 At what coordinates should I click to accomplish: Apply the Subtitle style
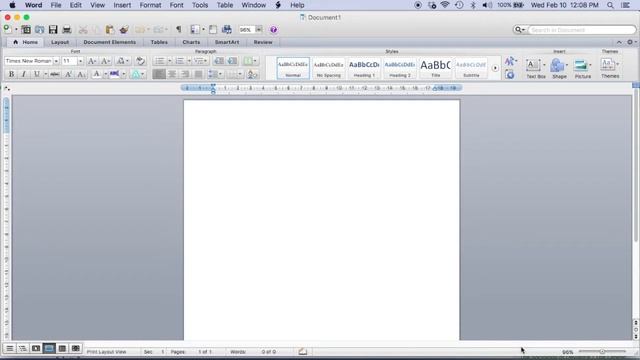click(x=471, y=68)
